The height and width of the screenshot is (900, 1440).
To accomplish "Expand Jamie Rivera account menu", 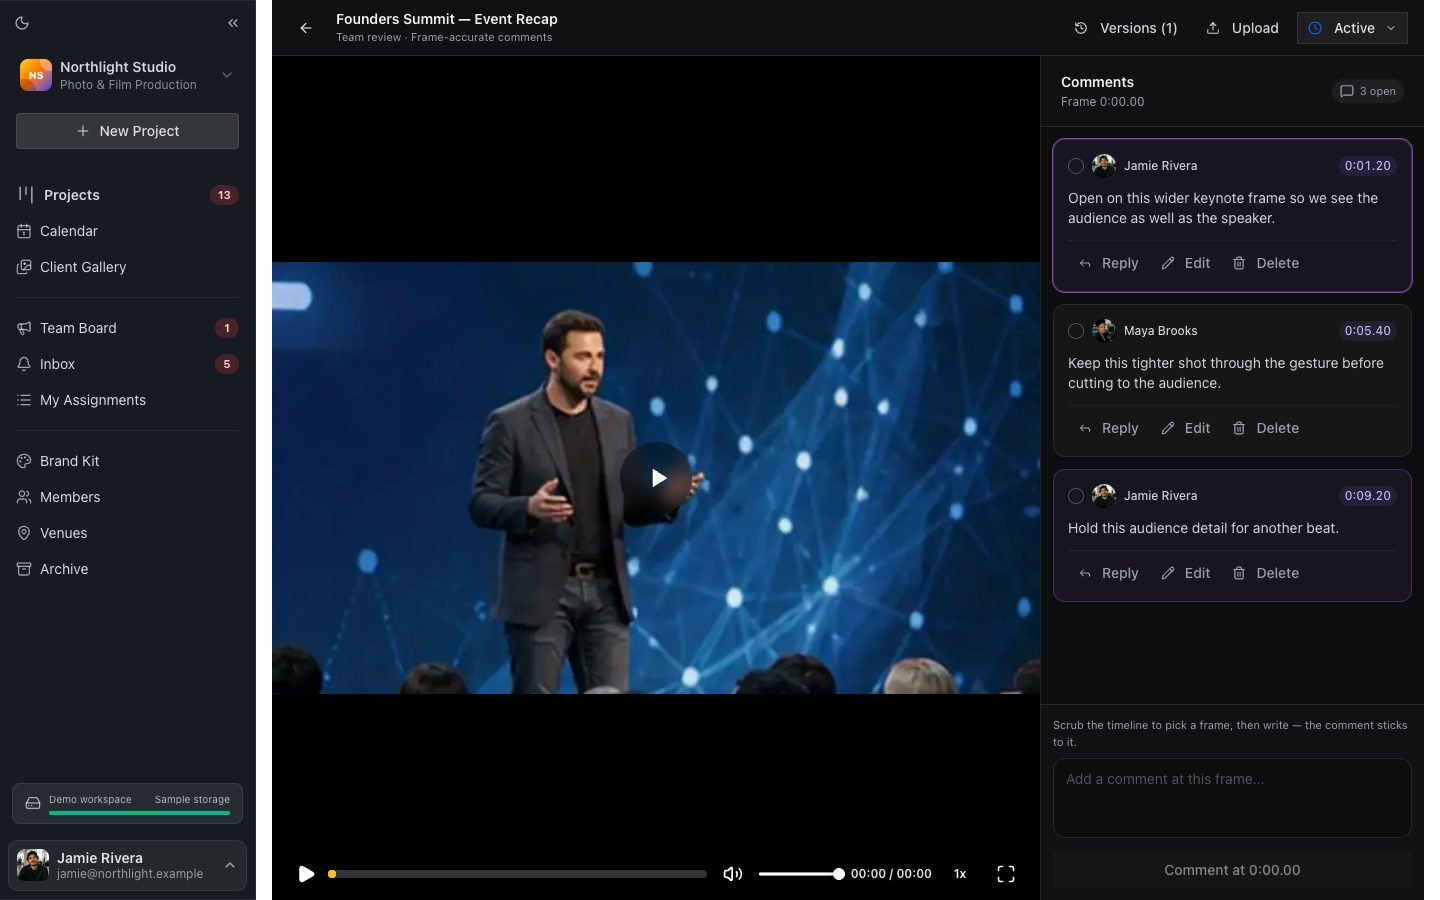I will click(x=127, y=865).
